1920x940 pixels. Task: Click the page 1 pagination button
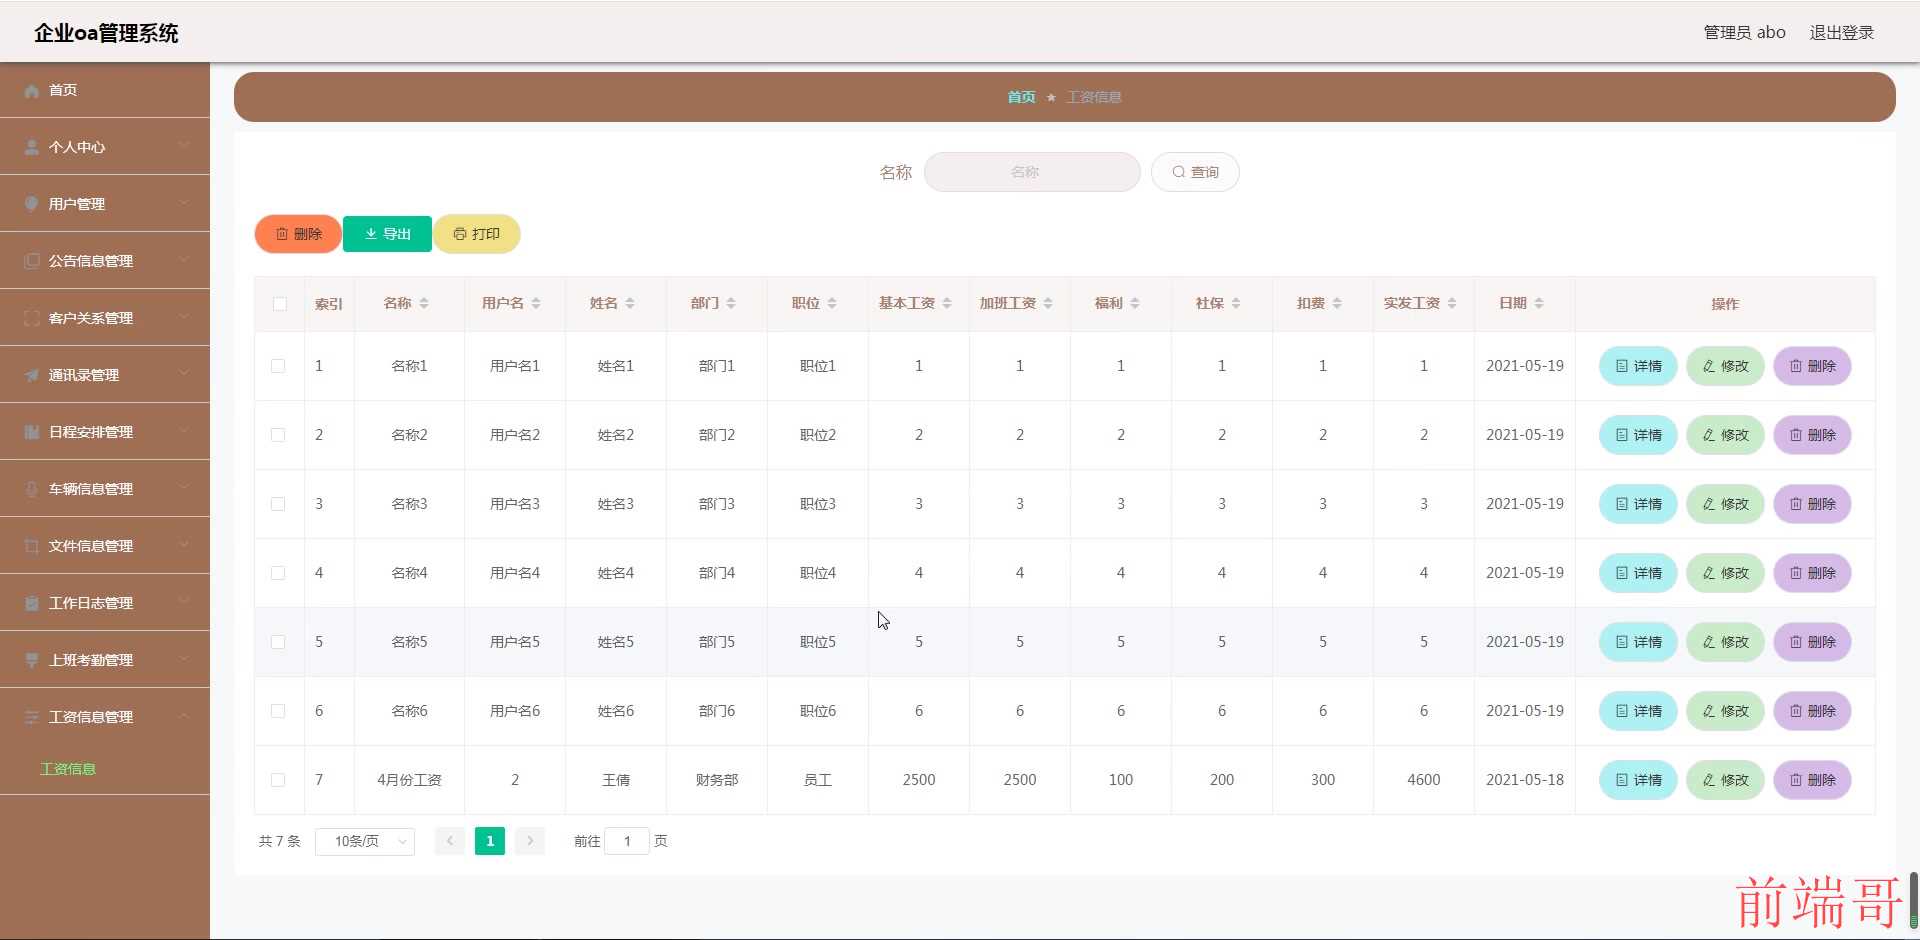(x=490, y=842)
